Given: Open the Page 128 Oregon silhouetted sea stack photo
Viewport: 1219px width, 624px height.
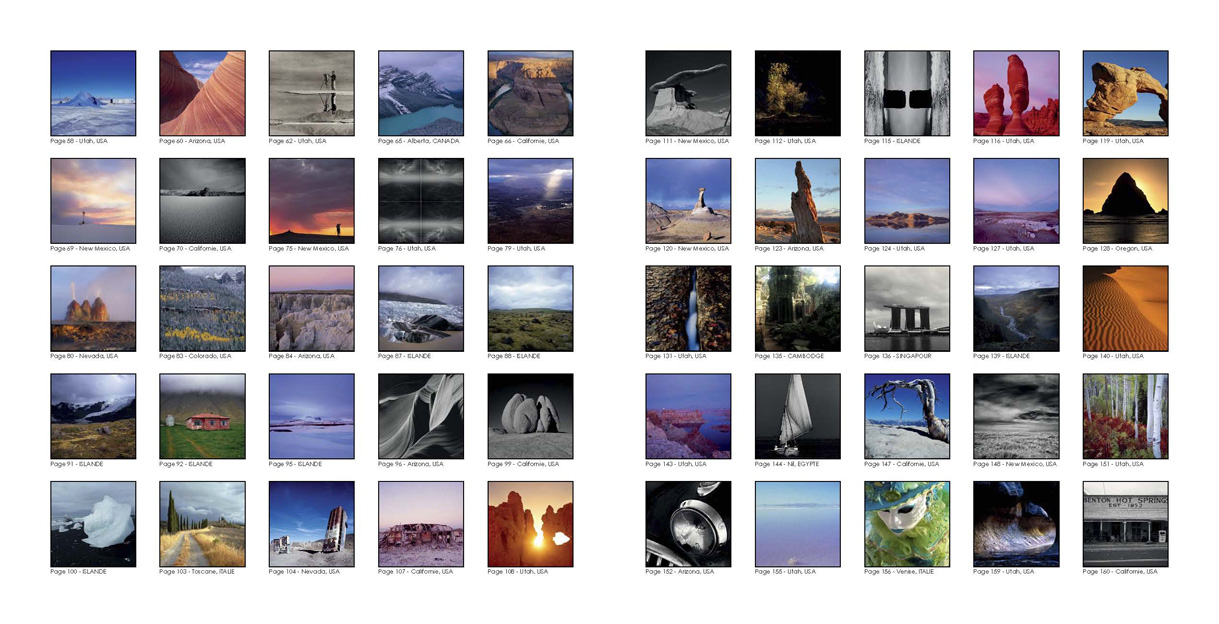Looking at the screenshot, I should pos(1125,201).
